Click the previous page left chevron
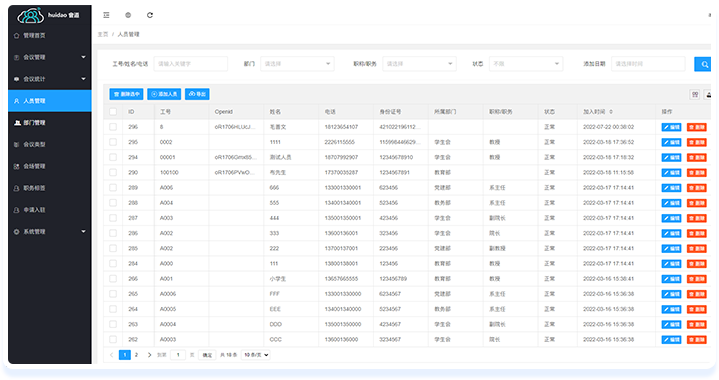Viewport: 719px width, 380px height. pyautogui.click(x=111, y=355)
